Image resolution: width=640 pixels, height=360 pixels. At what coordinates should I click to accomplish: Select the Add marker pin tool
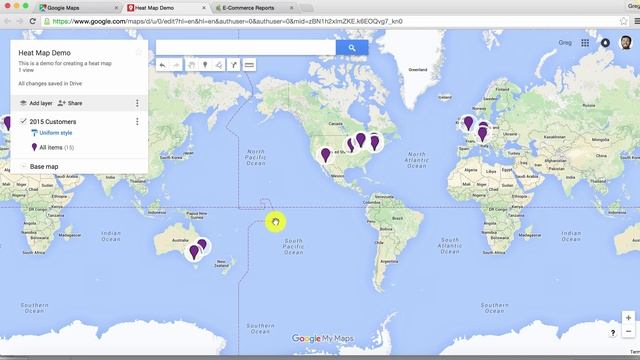205,65
